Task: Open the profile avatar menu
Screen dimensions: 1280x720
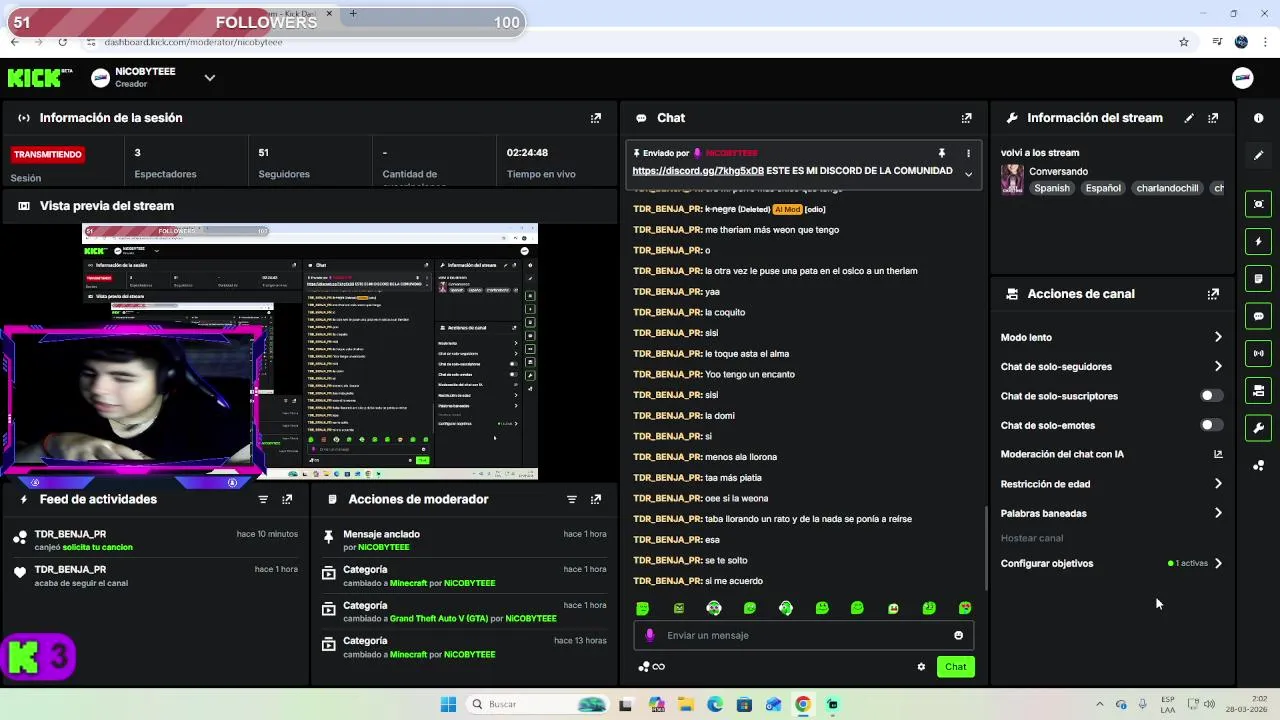Action: 1243,78
